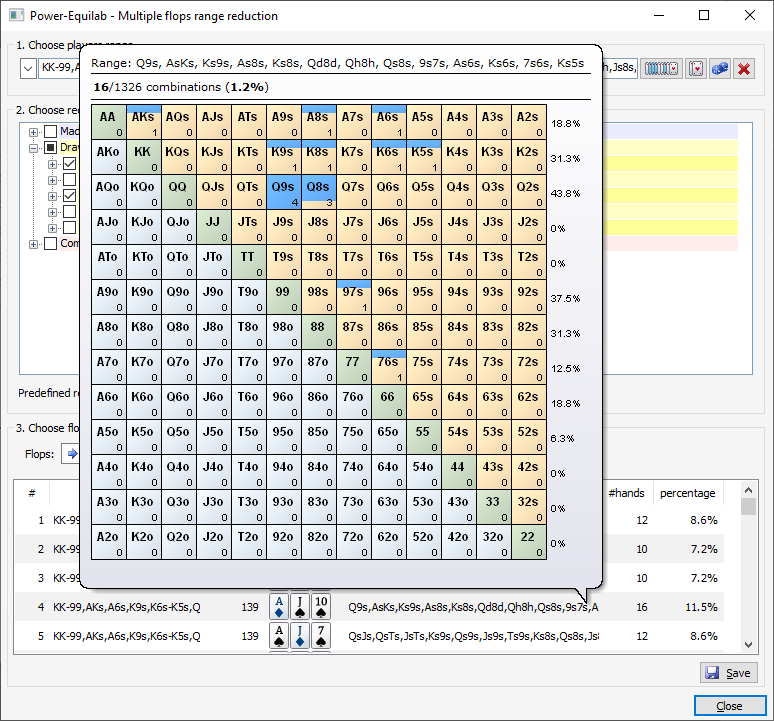
Task: Expand the fifth child node under Draw
Action: pyautogui.click(x=52, y=228)
